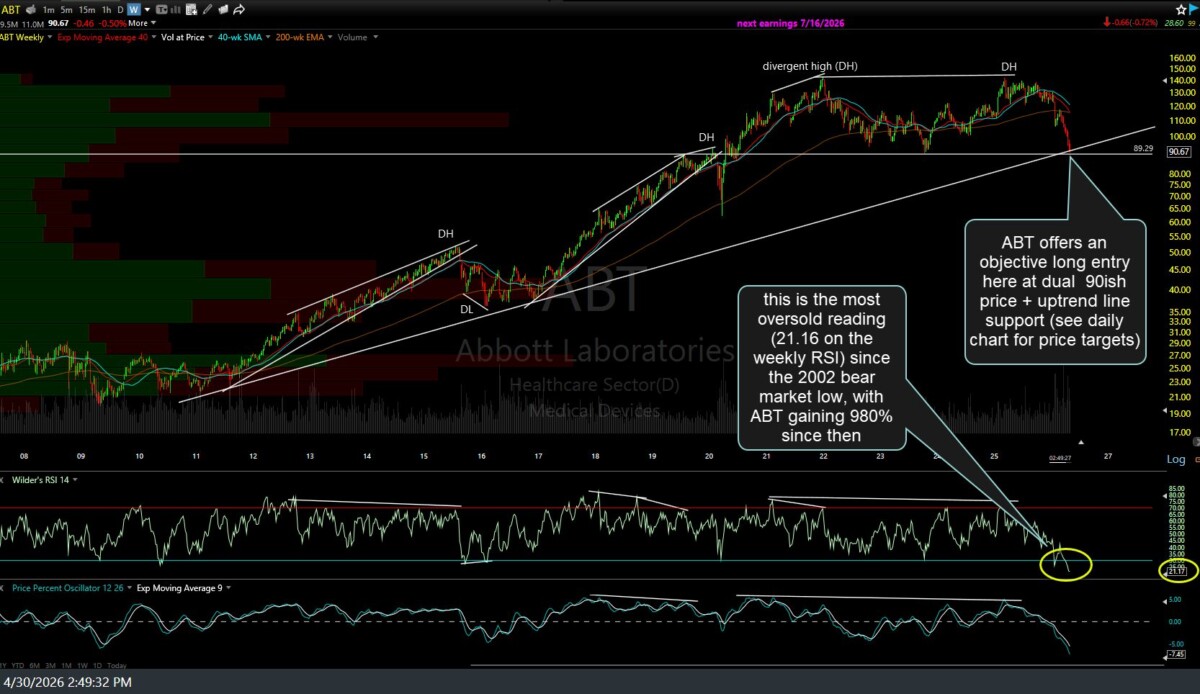The image size is (1200, 694).
Task: Click the 21 year marker on the time axis
Action: tap(766, 456)
